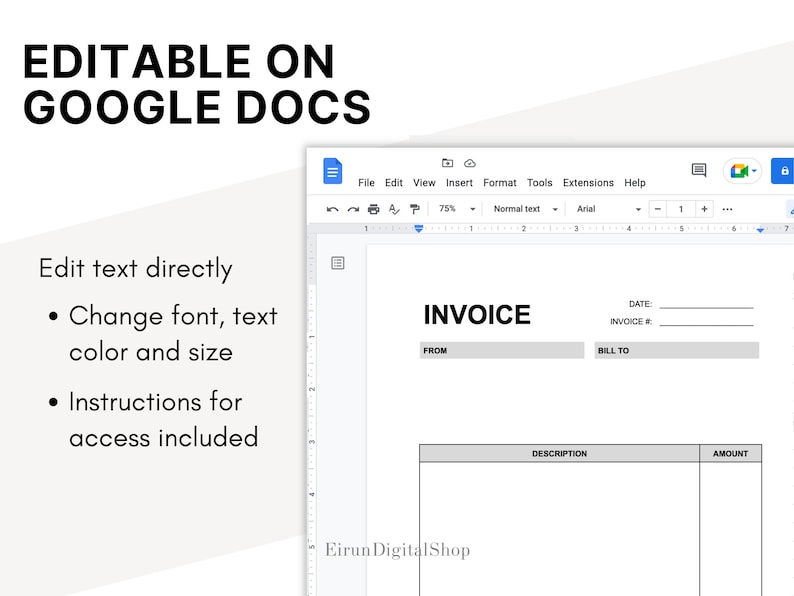Viewport: 794px width, 596px height.
Task: Click the blank line after INVOICE #
Action: (x=706, y=324)
